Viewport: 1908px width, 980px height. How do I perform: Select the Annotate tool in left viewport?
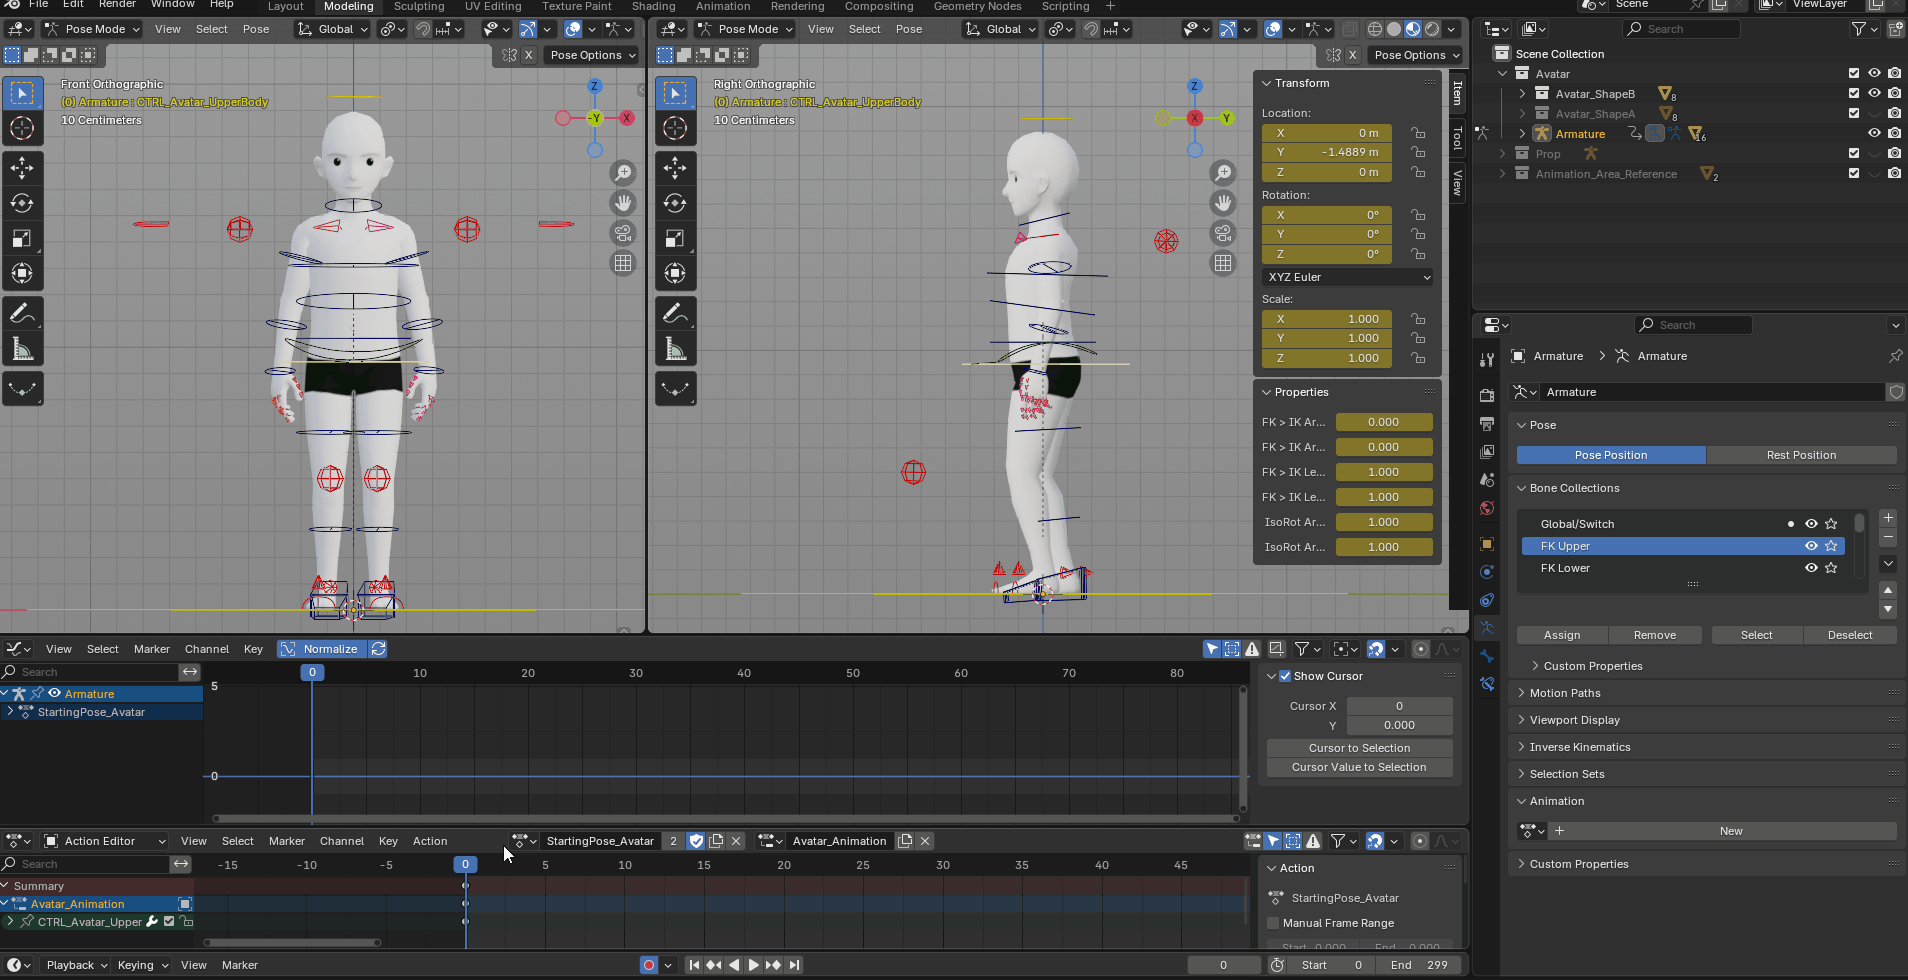point(22,313)
